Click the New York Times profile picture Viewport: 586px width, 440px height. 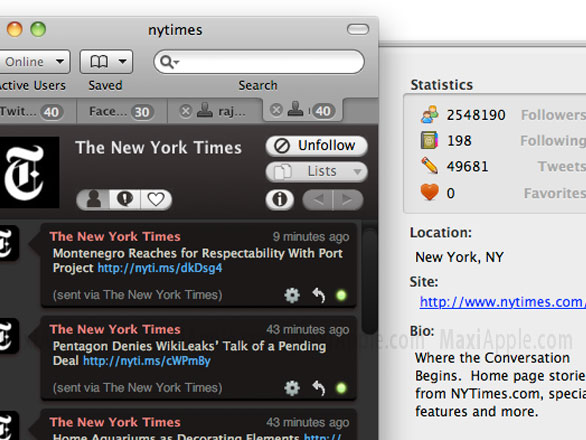[x=30, y=172]
